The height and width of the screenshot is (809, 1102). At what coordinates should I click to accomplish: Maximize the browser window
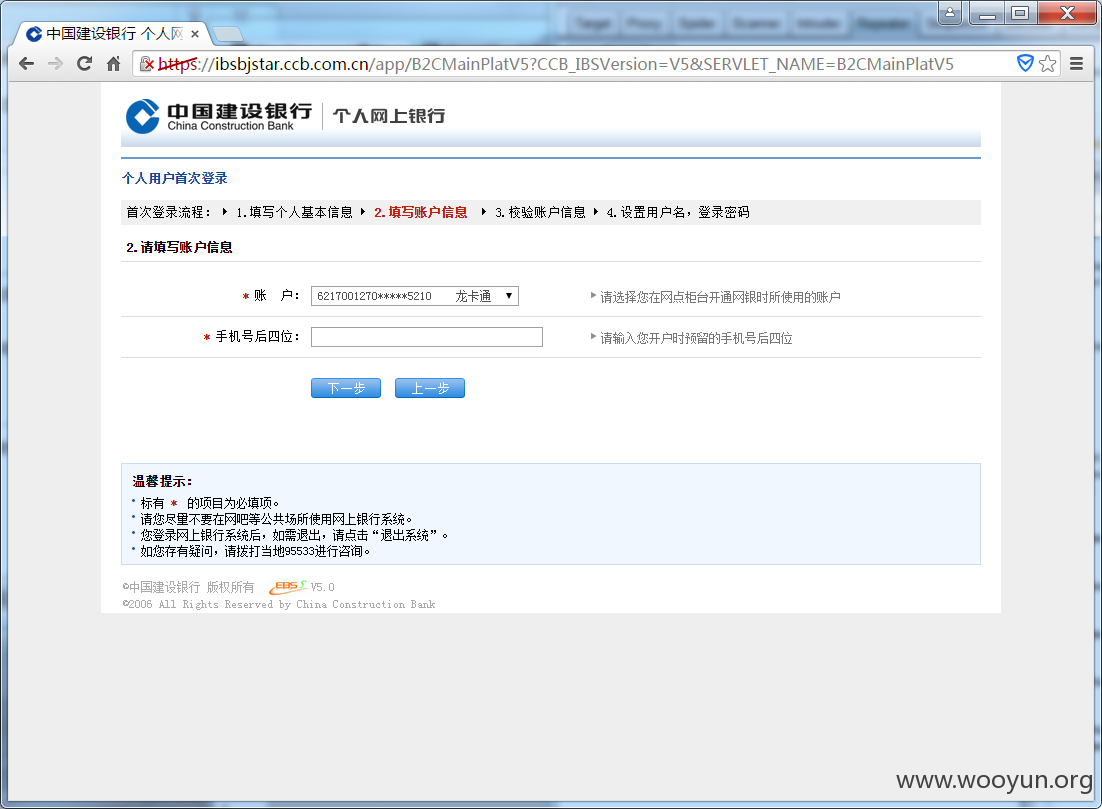tap(1020, 13)
